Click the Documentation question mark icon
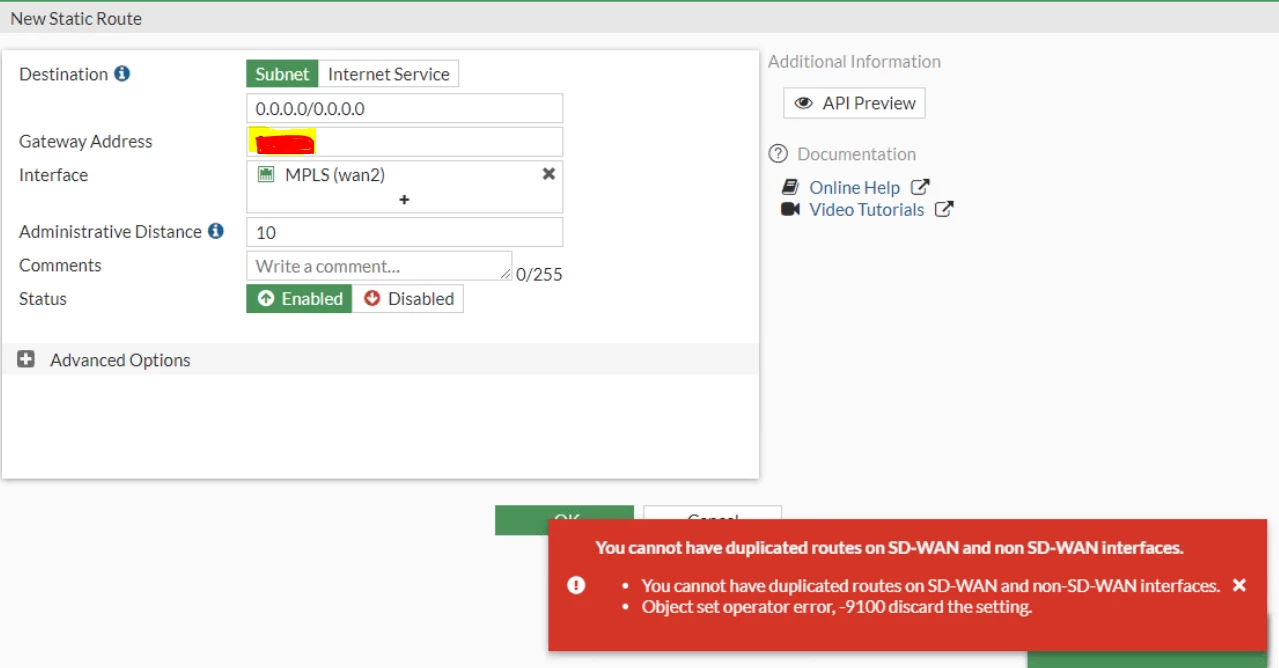The height and width of the screenshot is (668, 1279). [x=778, y=154]
